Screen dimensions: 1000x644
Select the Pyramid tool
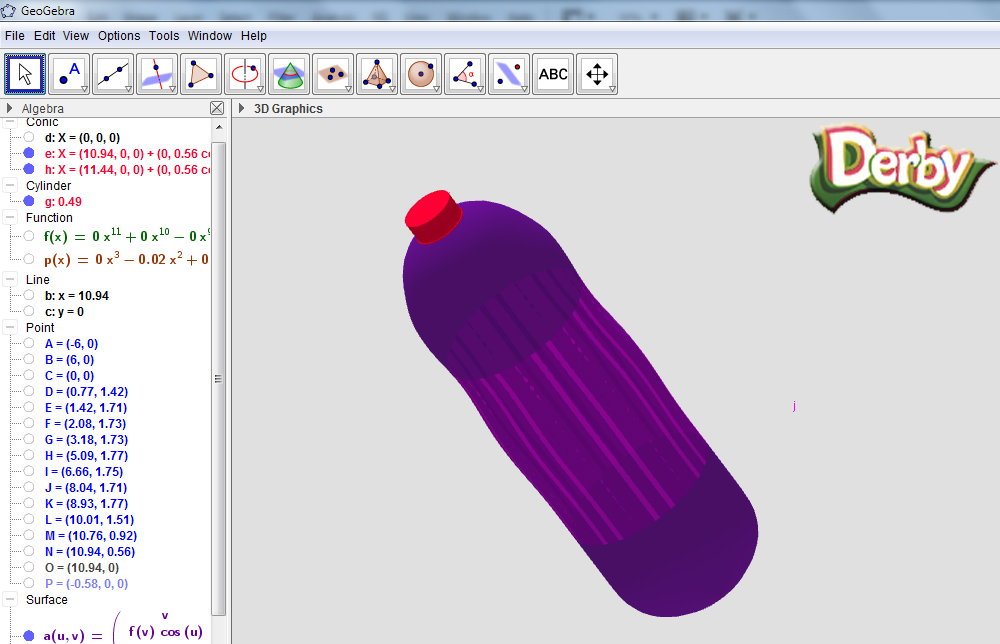click(x=378, y=75)
